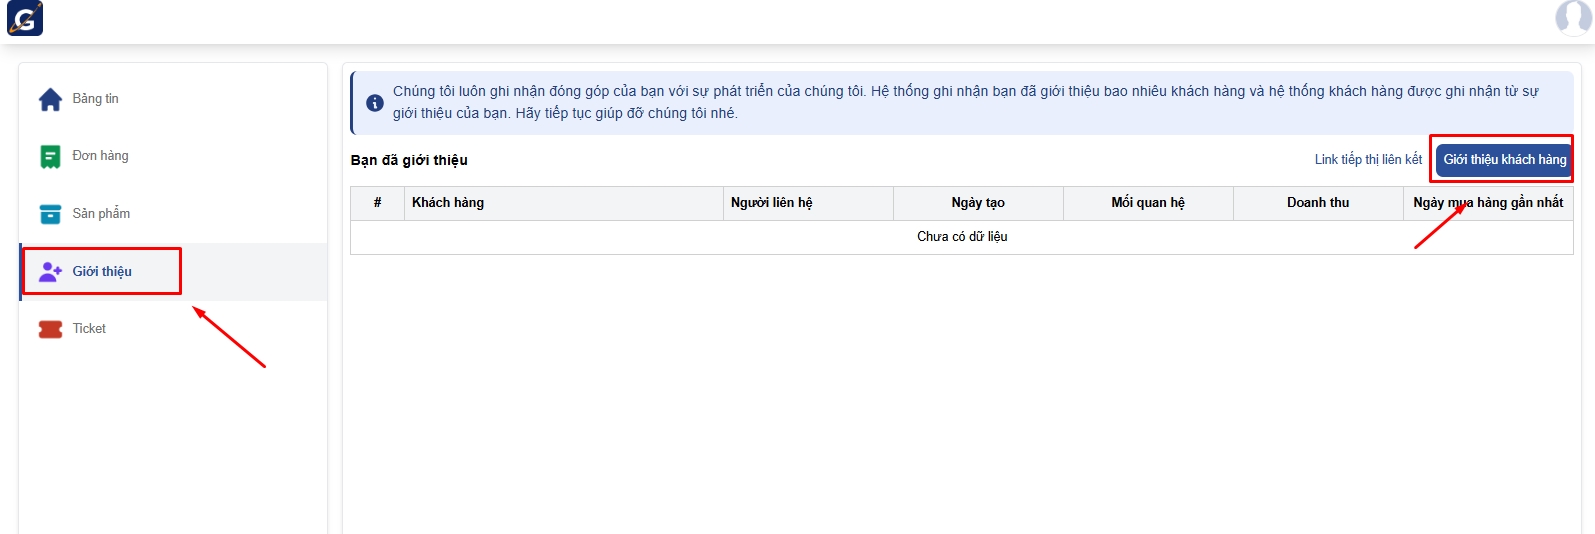Image resolution: width=1595 pixels, height=534 pixels.
Task: Open the Link tiếp thị liên kết link
Action: coord(1367,160)
